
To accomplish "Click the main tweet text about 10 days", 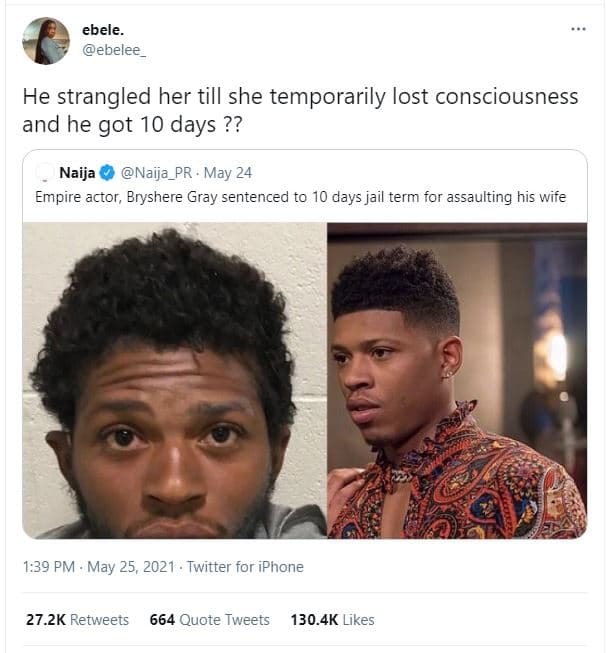I will (300, 110).
